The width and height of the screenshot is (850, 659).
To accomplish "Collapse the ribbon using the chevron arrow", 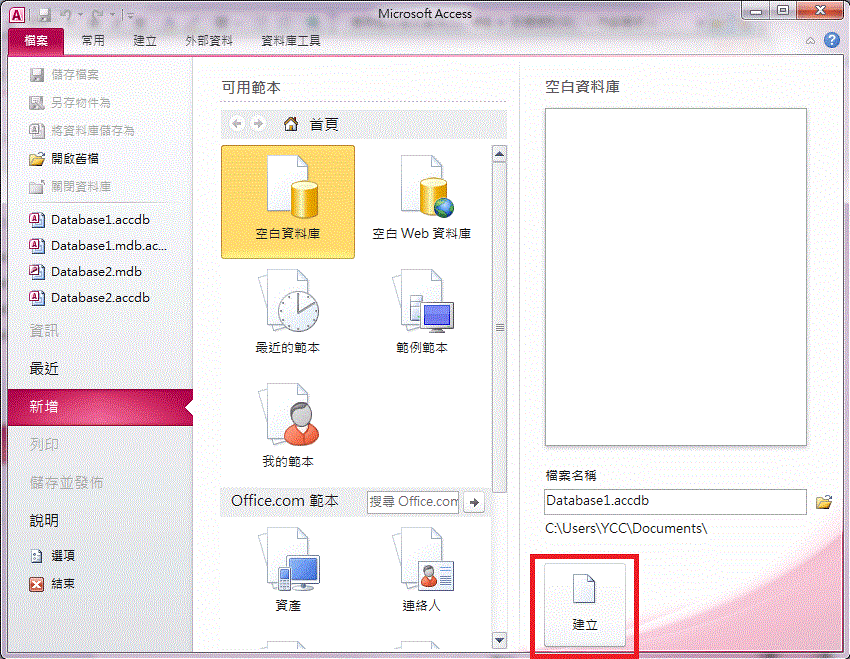I will click(x=811, y=41).
